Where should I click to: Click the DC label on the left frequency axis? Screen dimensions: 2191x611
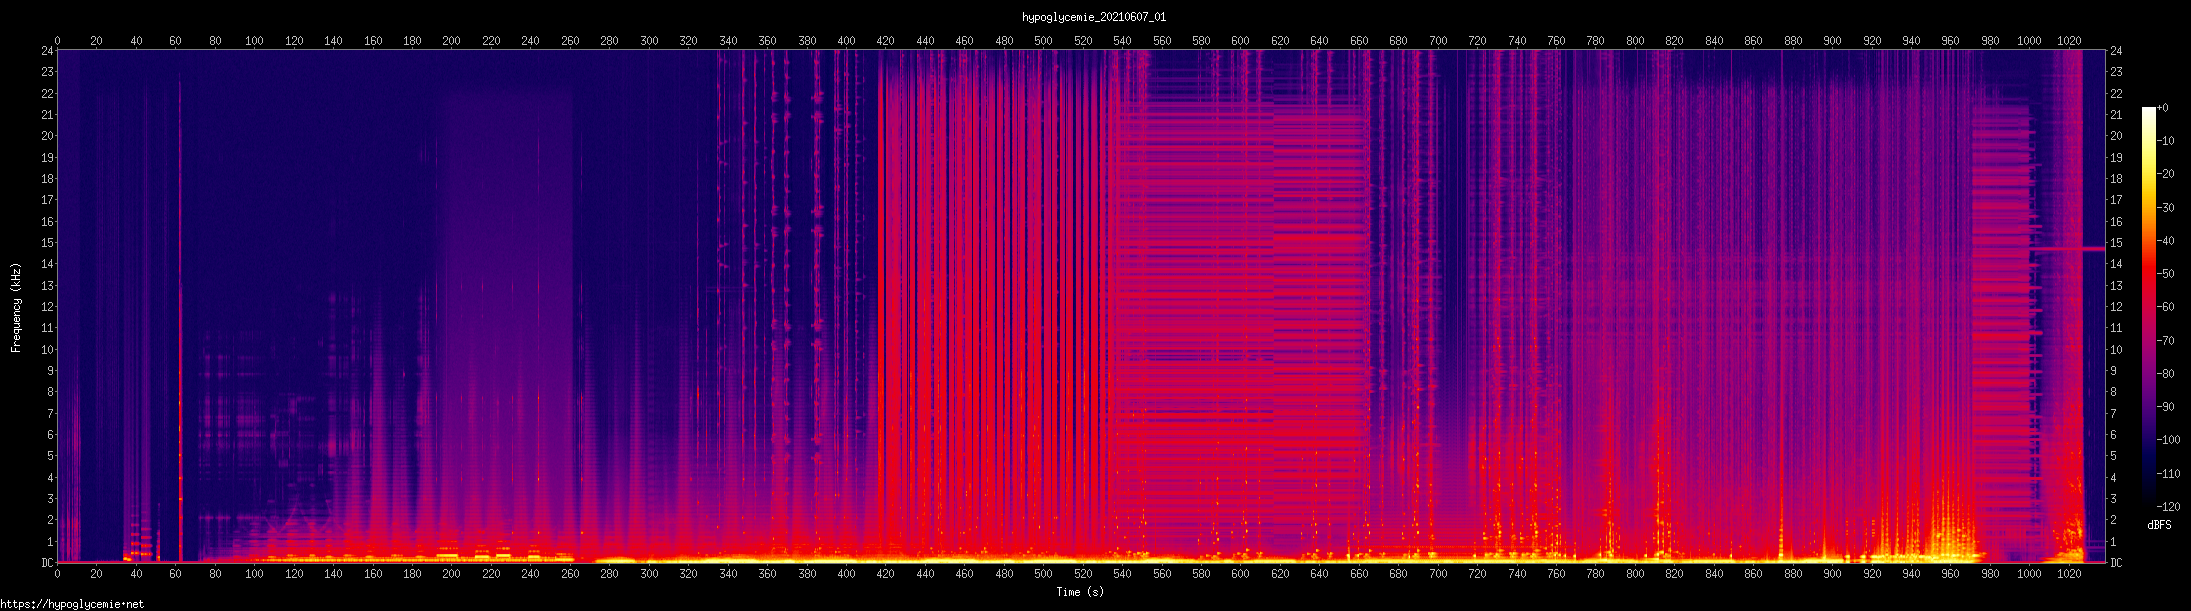47,563
